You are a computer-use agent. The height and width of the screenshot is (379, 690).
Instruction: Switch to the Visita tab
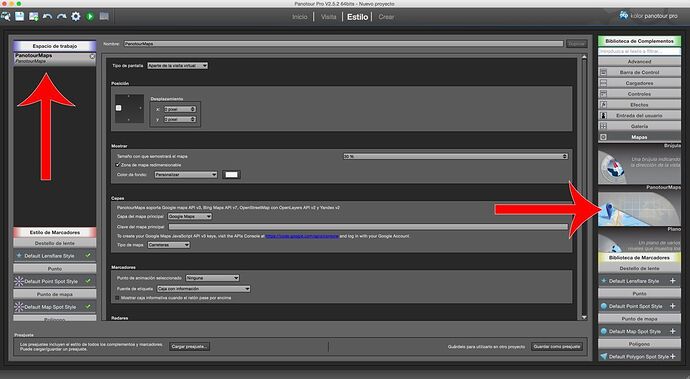point(328,17)
